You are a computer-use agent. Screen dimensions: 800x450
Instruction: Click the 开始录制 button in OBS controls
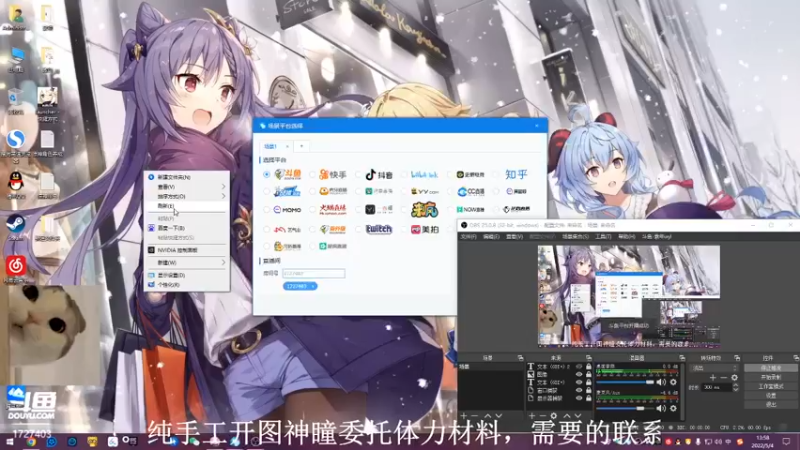771,377
